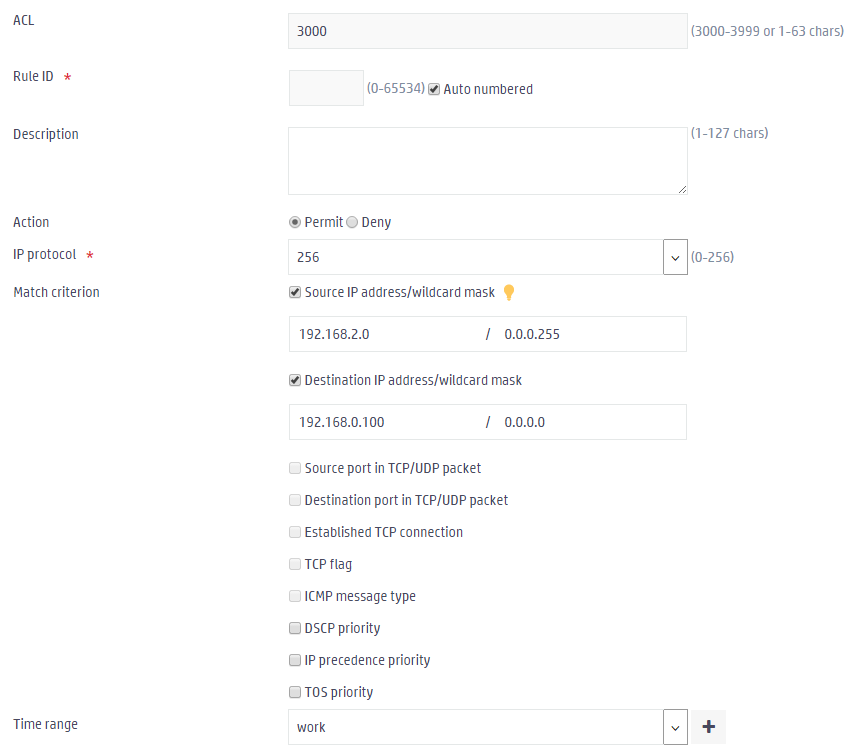The height and width of the screenshot is (751, 859).
Task: Toggle the Auto numbered checkbox
Action: (x=434, y=89)
